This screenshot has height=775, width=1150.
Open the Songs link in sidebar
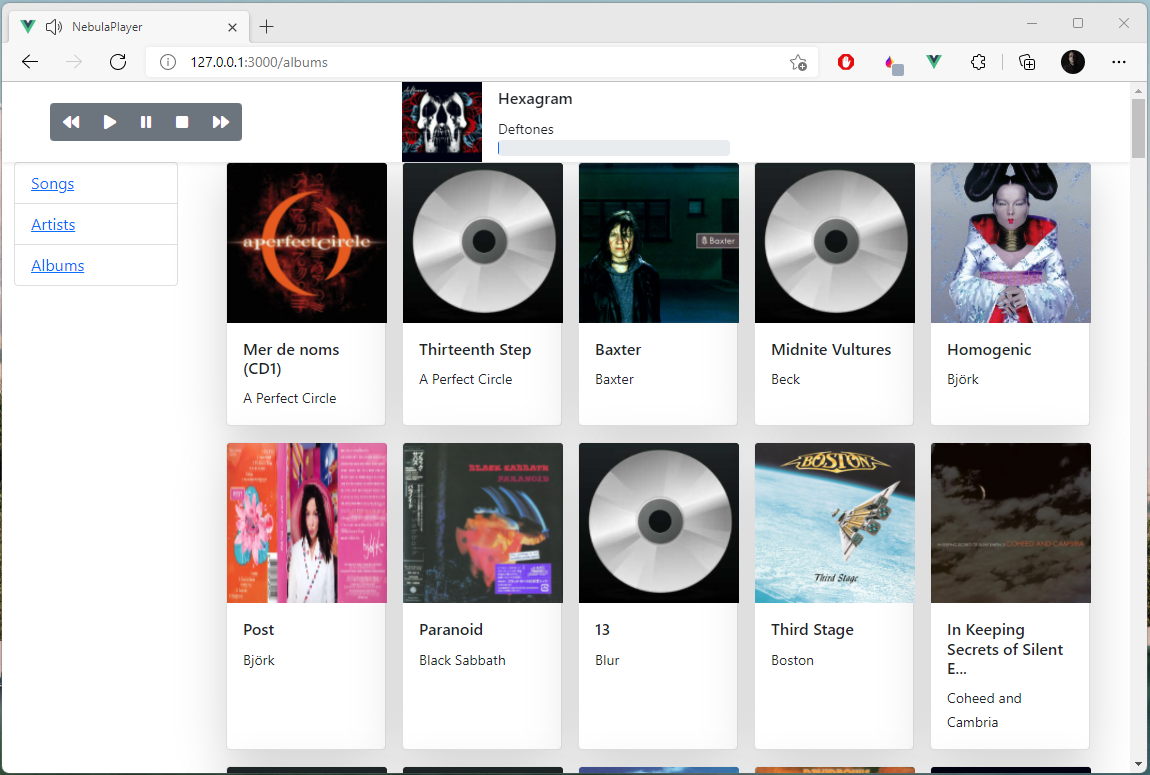(x=52, y=183)
